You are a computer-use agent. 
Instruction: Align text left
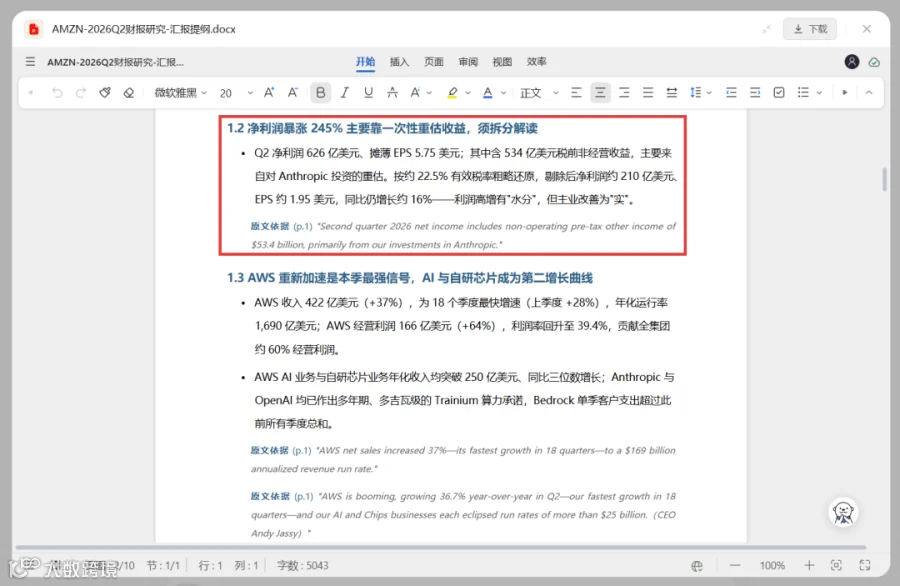(576, 92)
